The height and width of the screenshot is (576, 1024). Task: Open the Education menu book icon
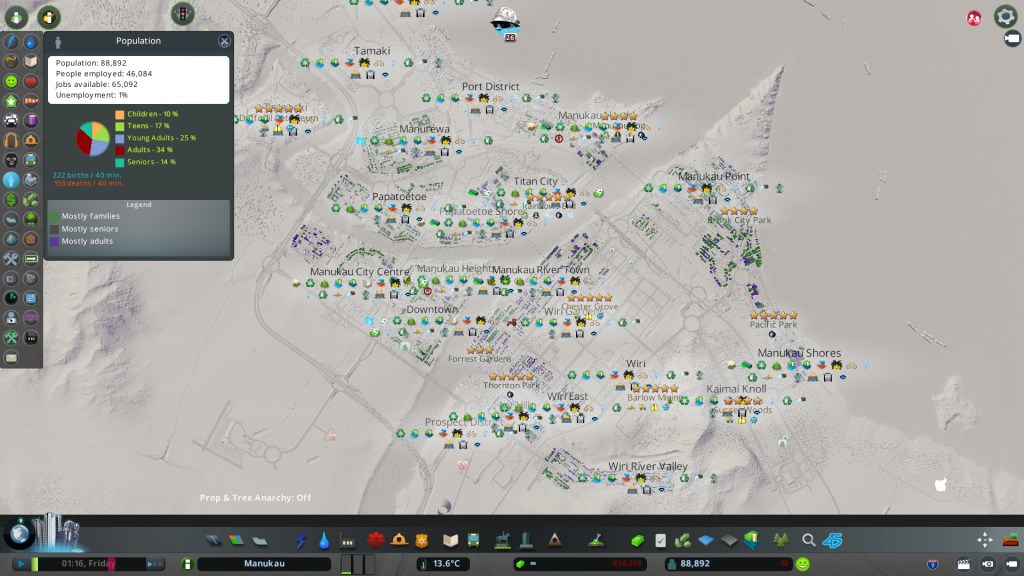tap(451, 541)
